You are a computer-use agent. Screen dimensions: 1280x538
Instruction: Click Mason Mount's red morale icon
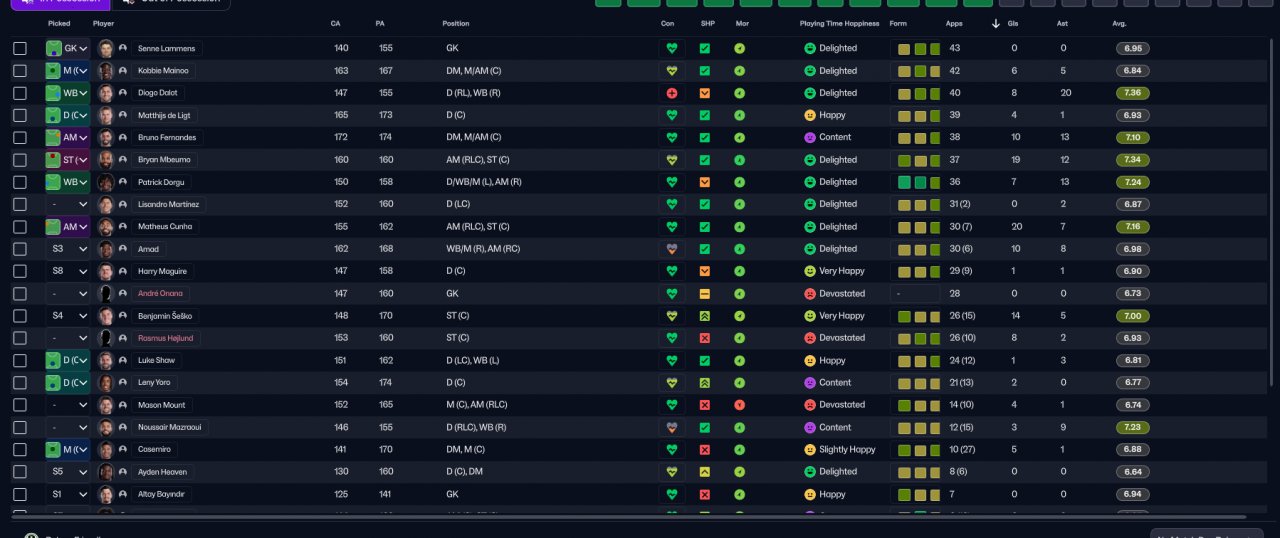pyautogui.click(x=739, y=405)
